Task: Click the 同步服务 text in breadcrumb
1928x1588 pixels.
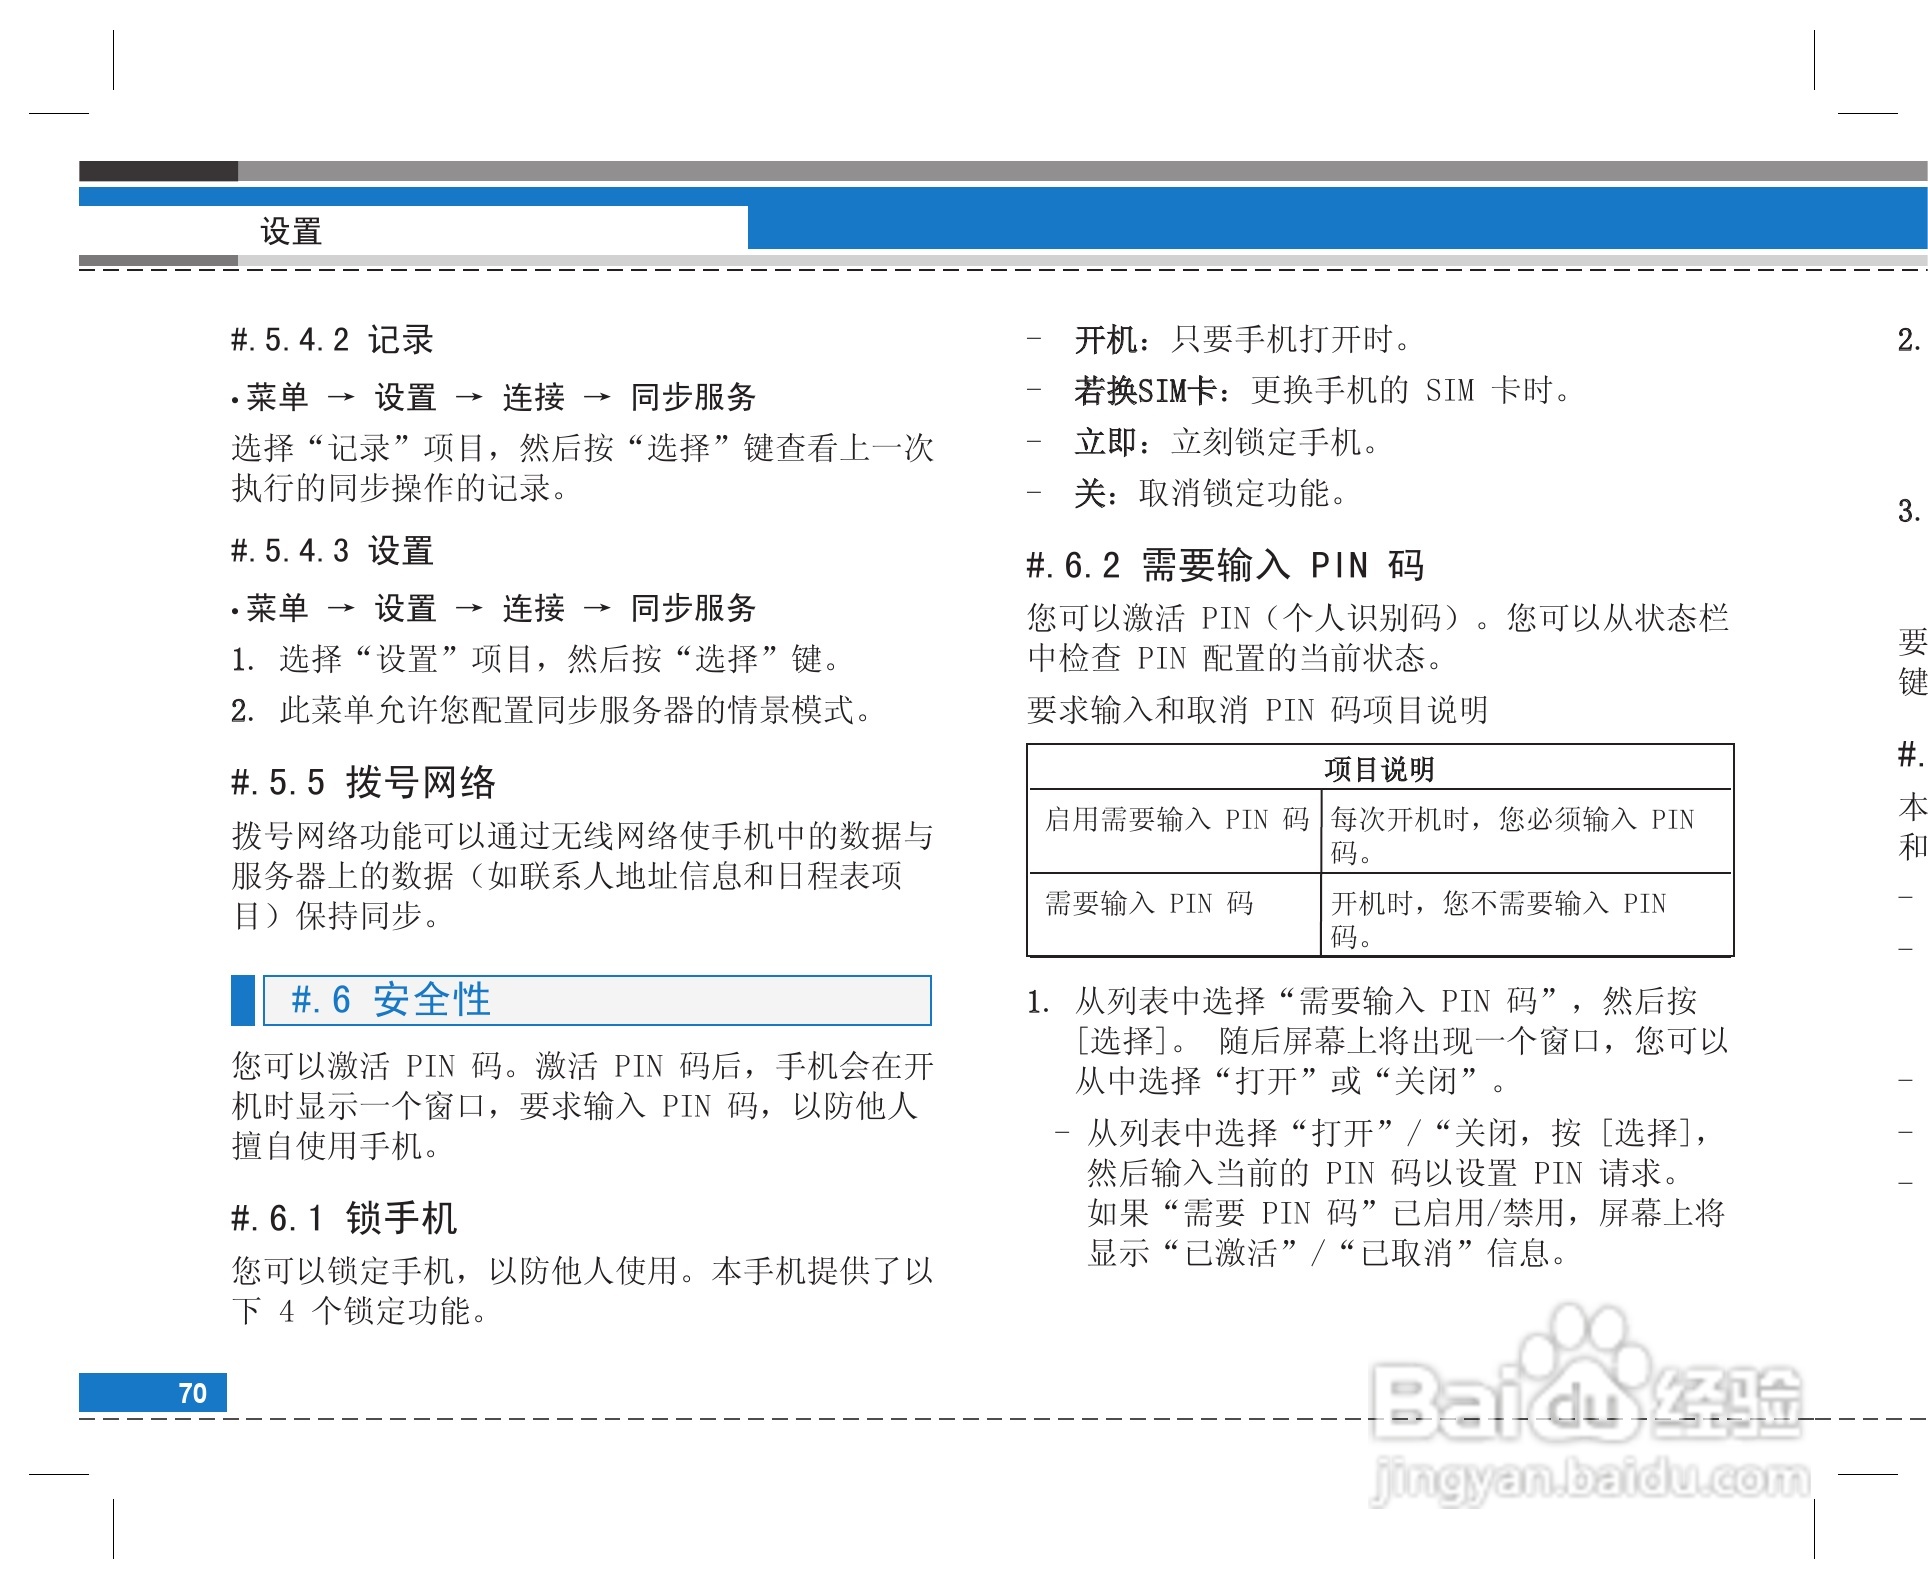Action: [693, 397]
